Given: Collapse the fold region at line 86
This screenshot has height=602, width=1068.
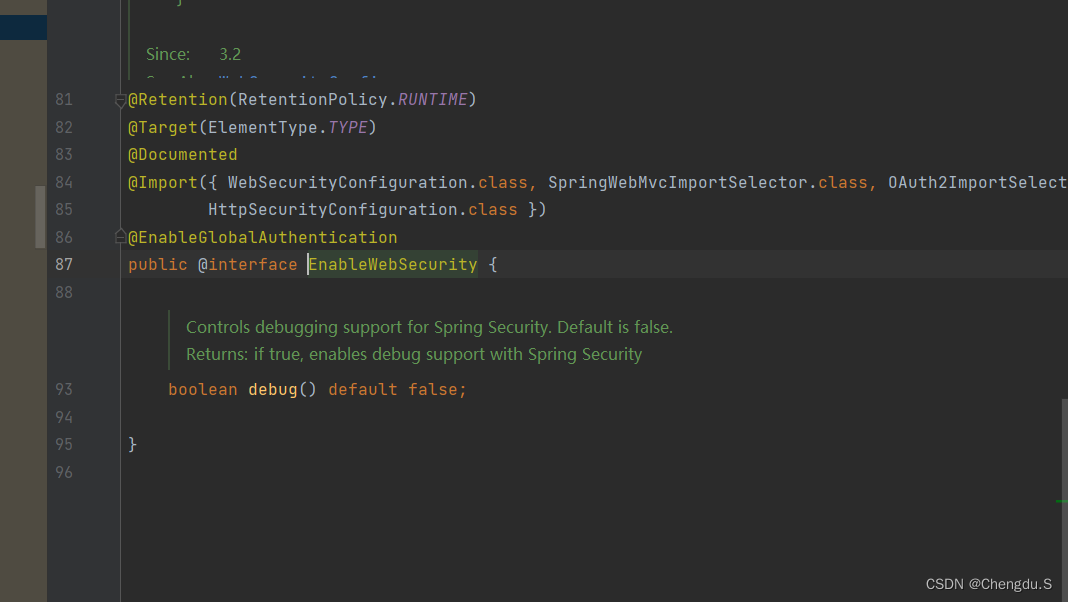Looking at the screenshot, I should click(x=119, y=235).
